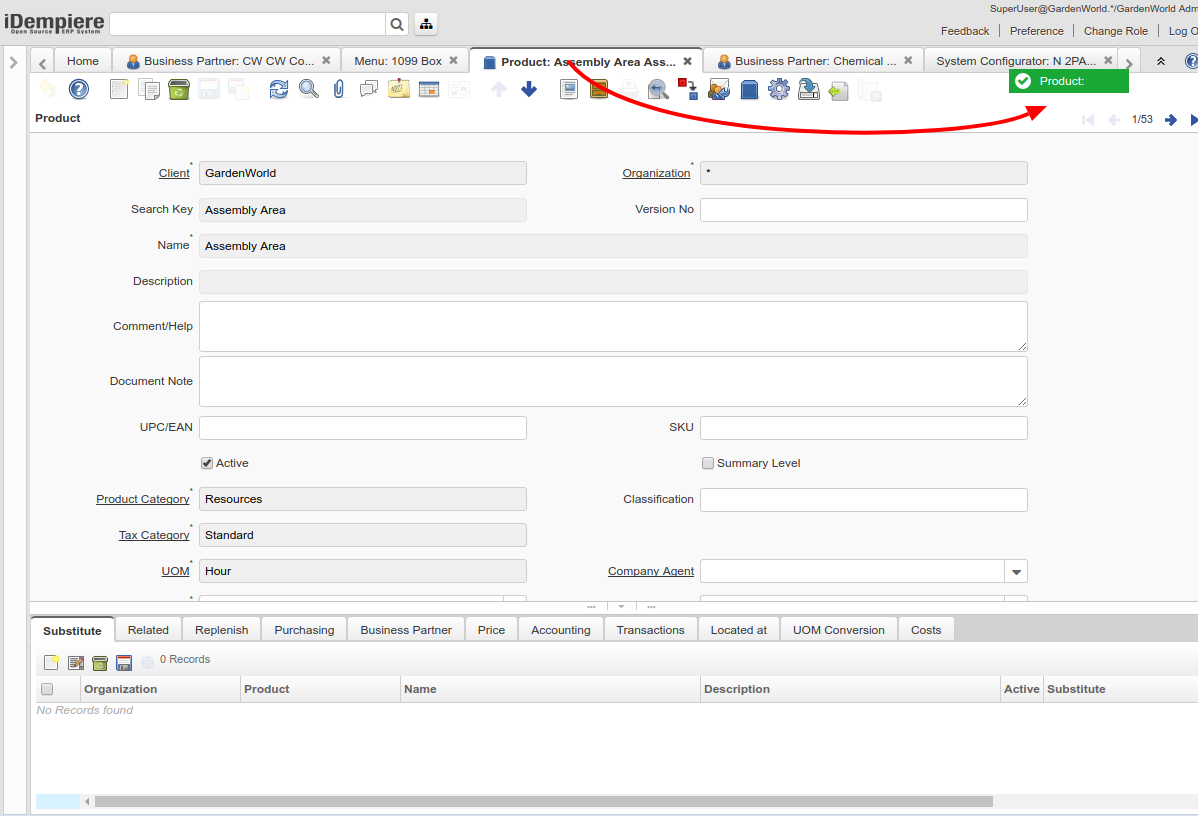Expand the Company Agent dropdown

point(1016,571)
